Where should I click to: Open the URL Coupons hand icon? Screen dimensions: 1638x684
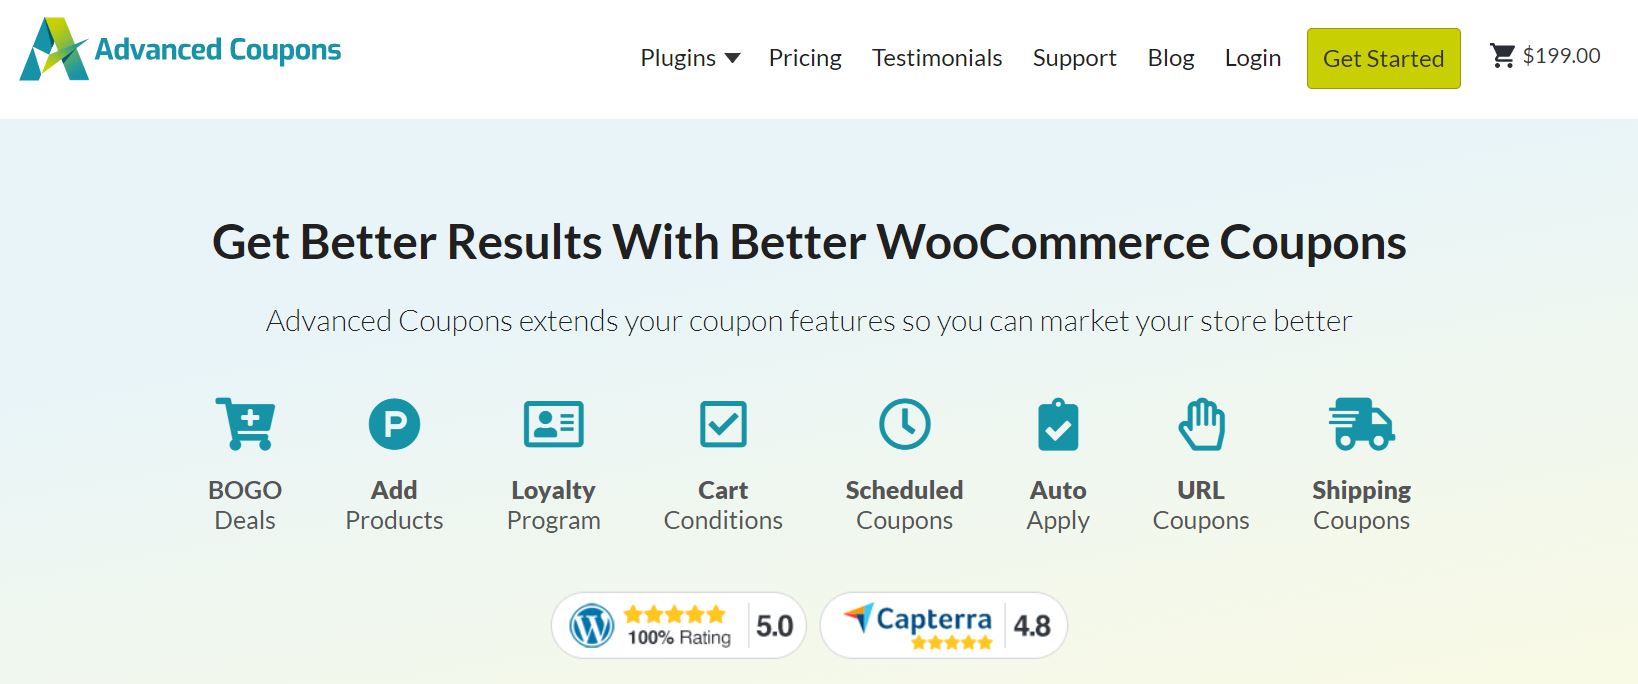pyautogui.click(x=1201, y=424)
